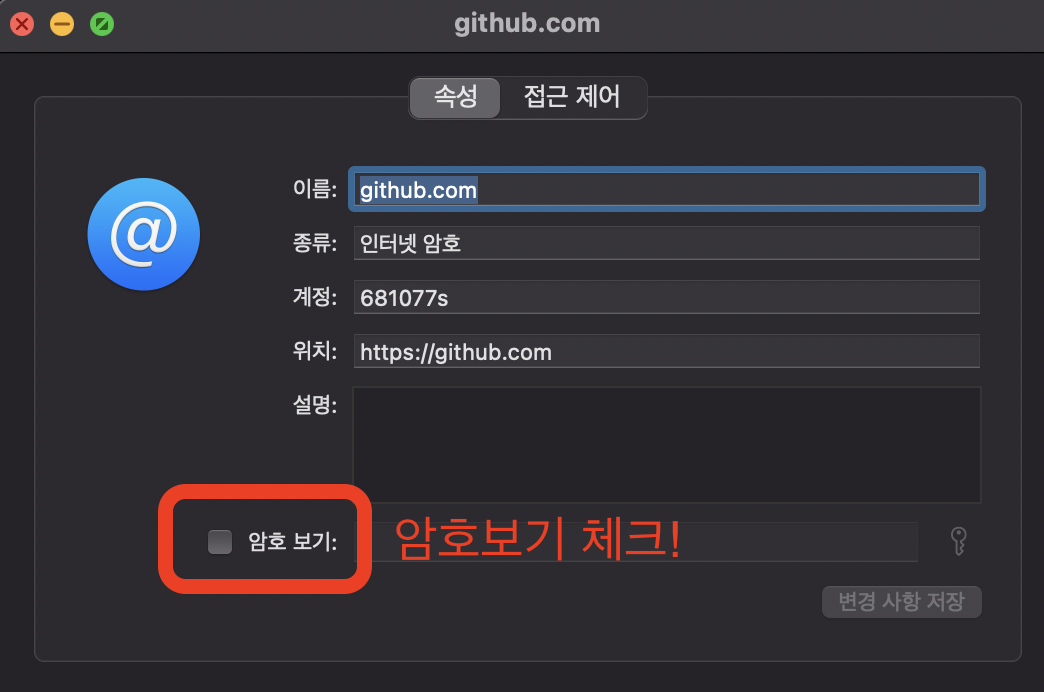Click the github.com window title text
1044x692 pixels.
coord(527,23)
